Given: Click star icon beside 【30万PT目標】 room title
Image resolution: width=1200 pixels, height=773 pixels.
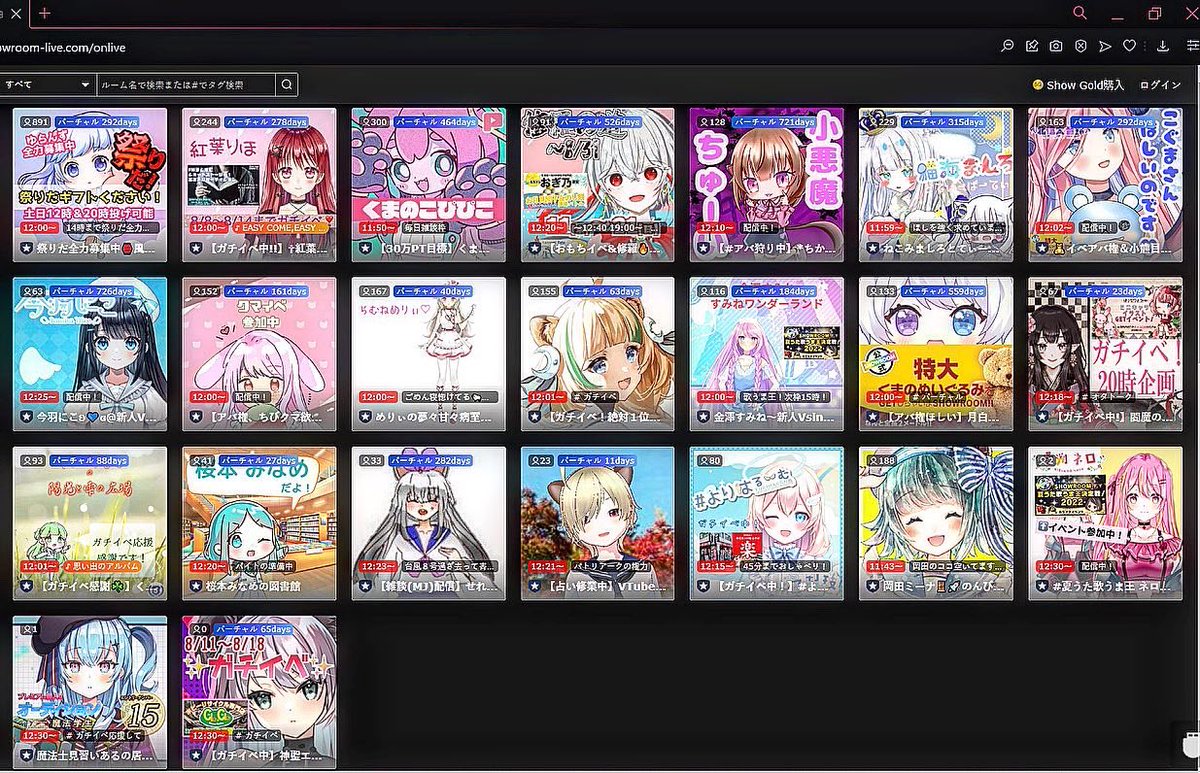Looking at the screenshot, I should click(365, 249).
